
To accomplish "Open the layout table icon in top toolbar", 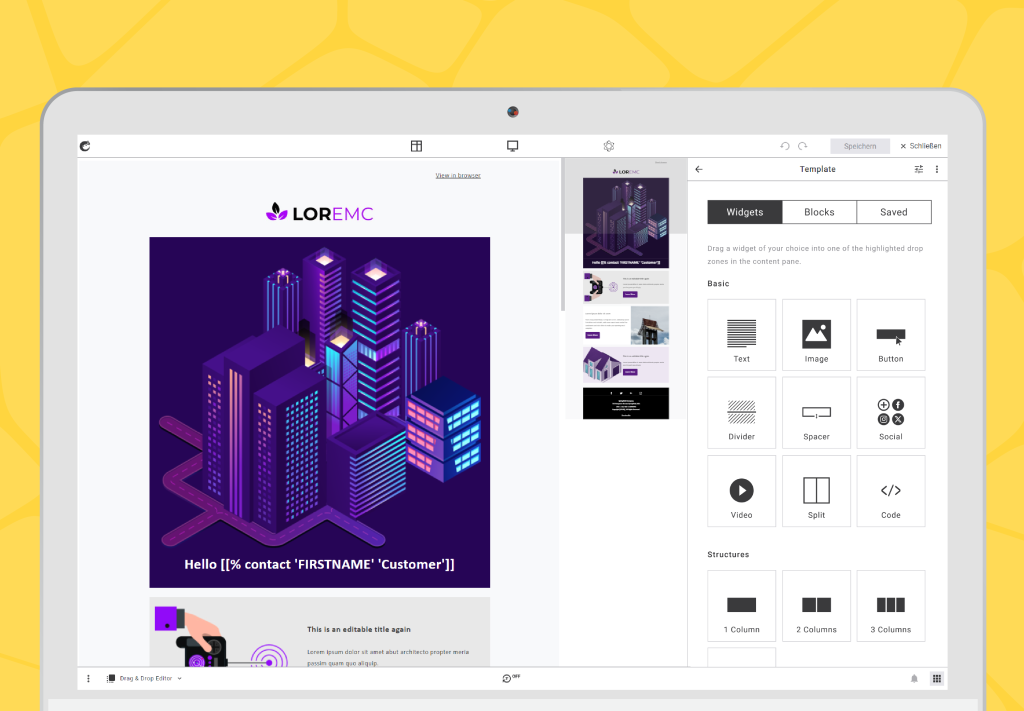I will click(x=416, y=146).
